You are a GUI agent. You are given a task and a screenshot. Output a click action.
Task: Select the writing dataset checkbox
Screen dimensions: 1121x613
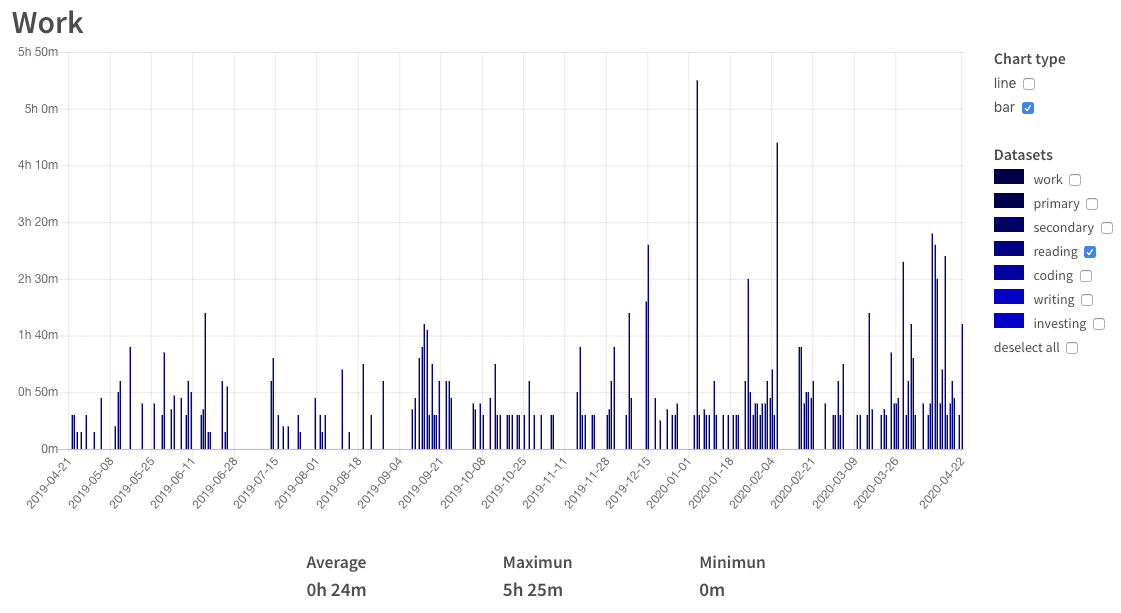tap(1087, 300)
